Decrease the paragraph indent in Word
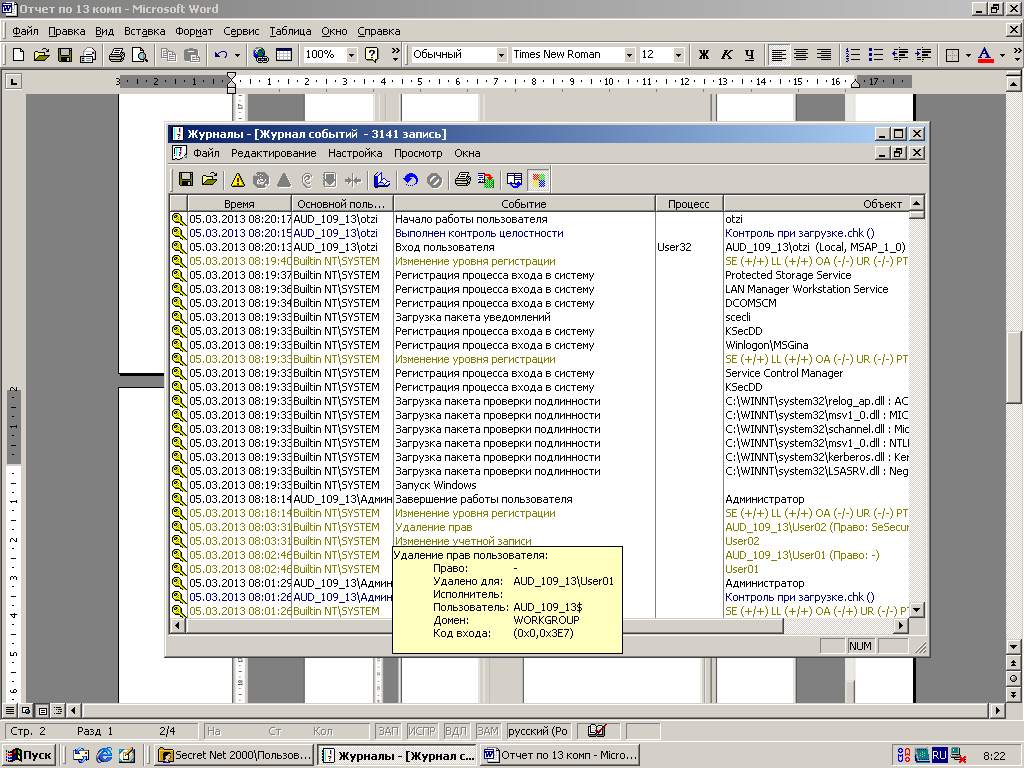Image resolution: width=1024 pixels, height=768 pixels. [x=900, y=55]
